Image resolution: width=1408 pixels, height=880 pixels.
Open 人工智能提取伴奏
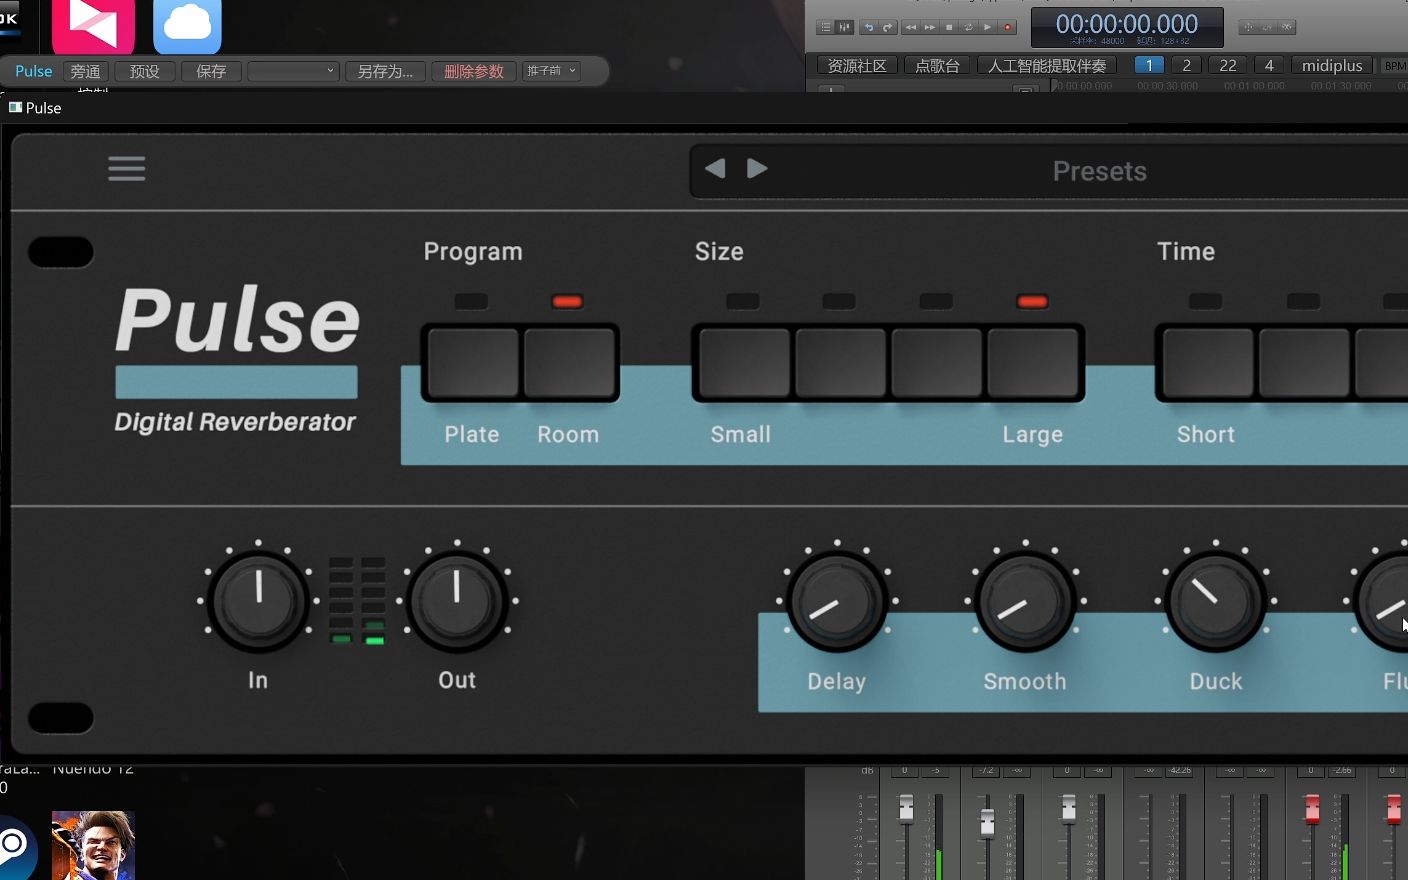click(1047, 65)
